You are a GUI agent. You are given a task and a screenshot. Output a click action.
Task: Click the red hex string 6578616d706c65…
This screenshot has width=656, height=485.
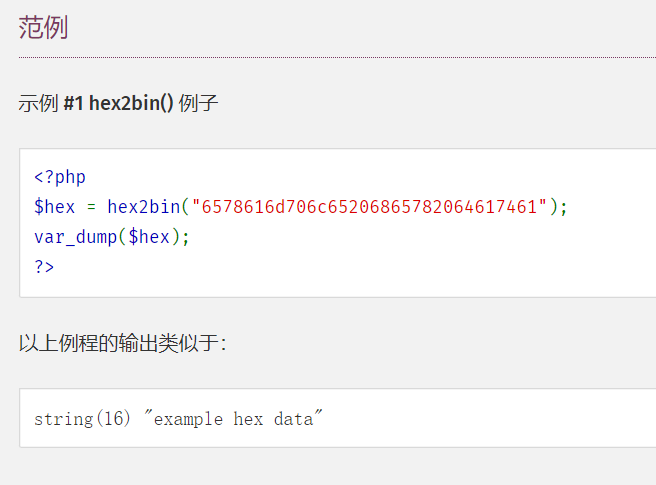tap(370, 208)
